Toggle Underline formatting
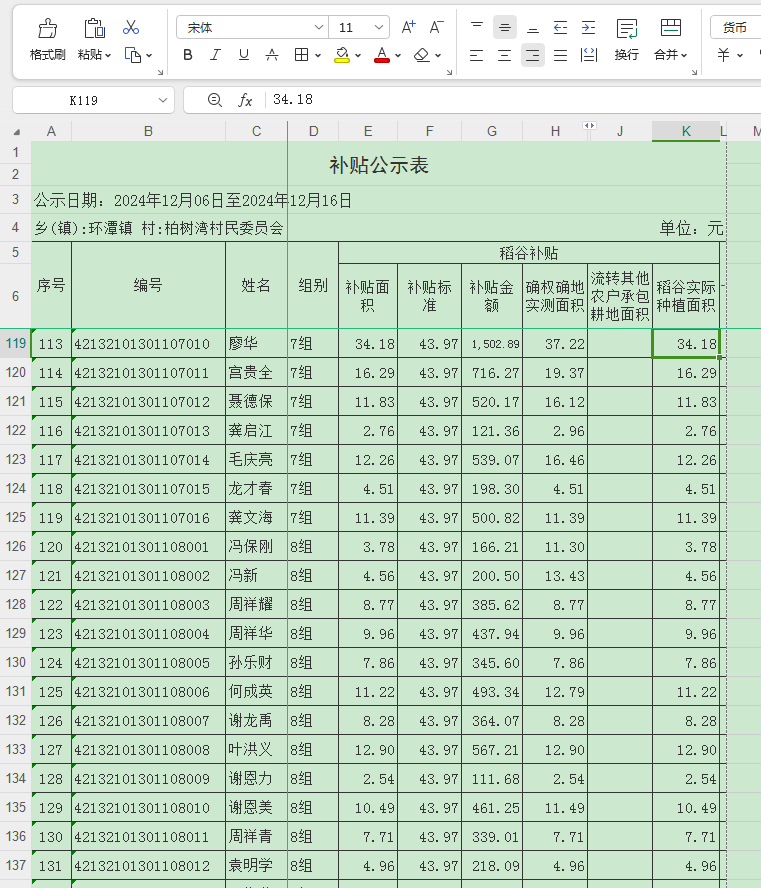 [x=243, y=55]
